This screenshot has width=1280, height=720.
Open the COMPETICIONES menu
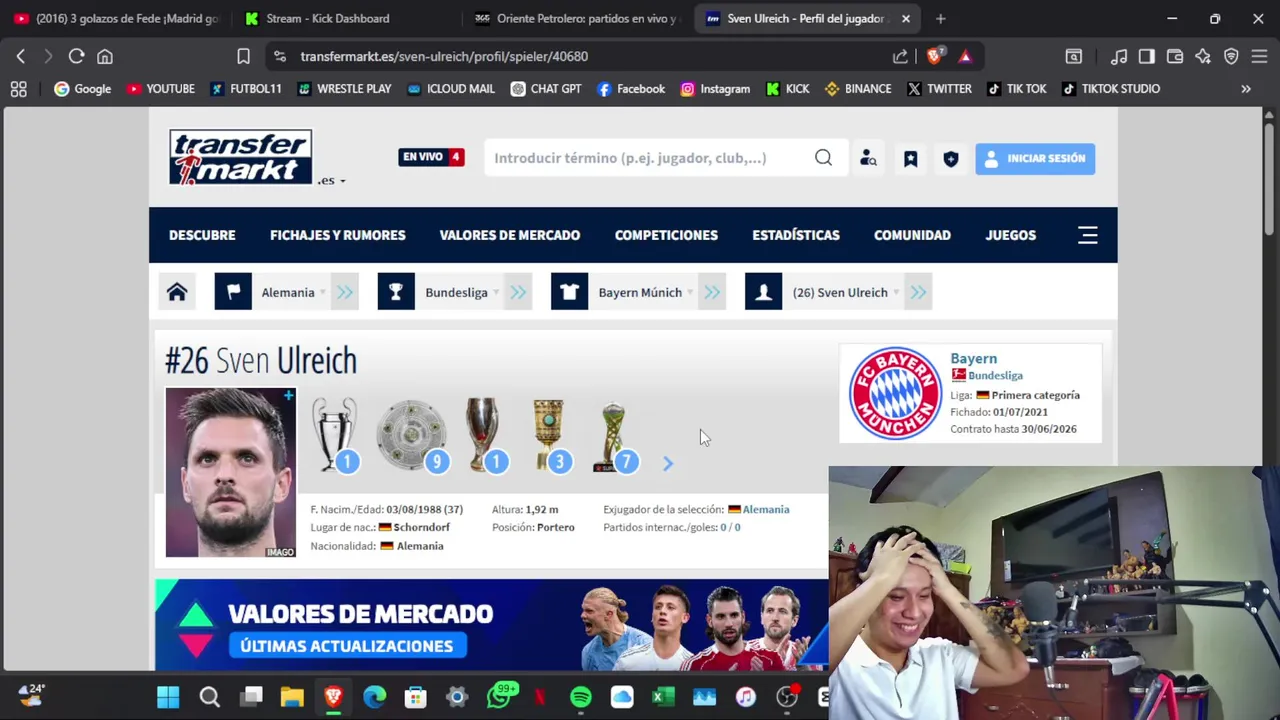coord(666,235)
